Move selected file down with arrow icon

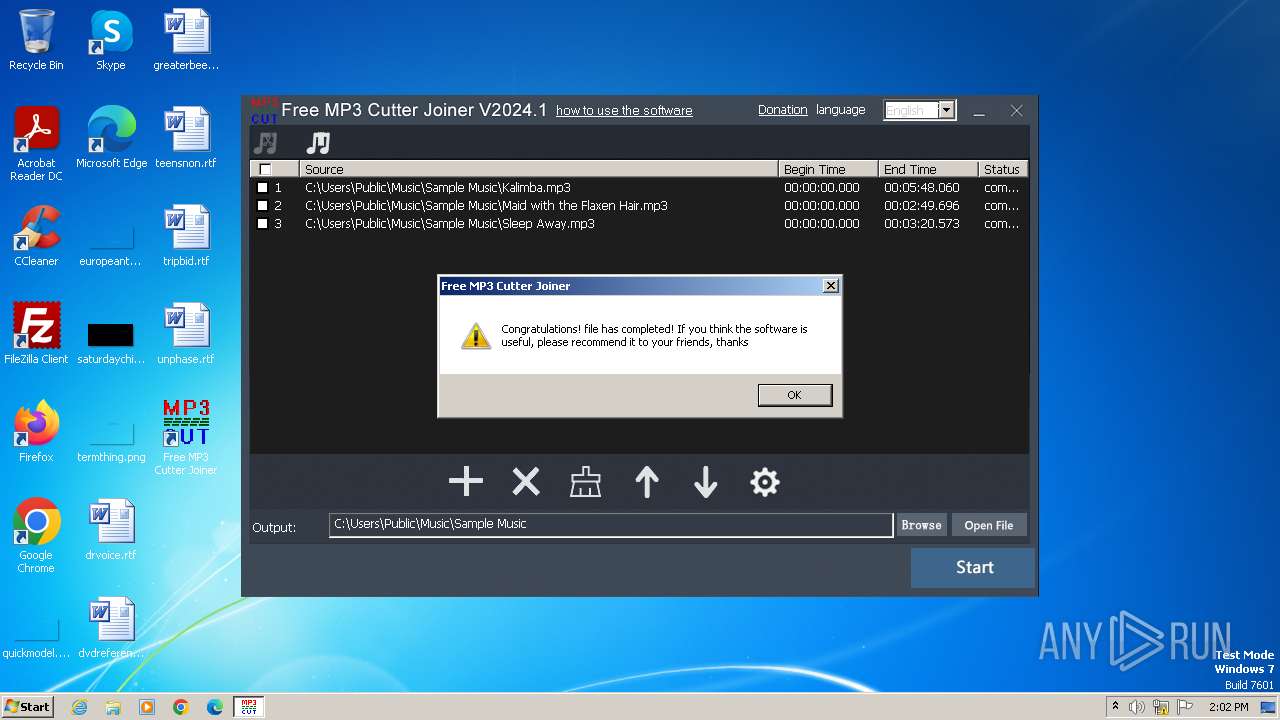pos(706,482)
